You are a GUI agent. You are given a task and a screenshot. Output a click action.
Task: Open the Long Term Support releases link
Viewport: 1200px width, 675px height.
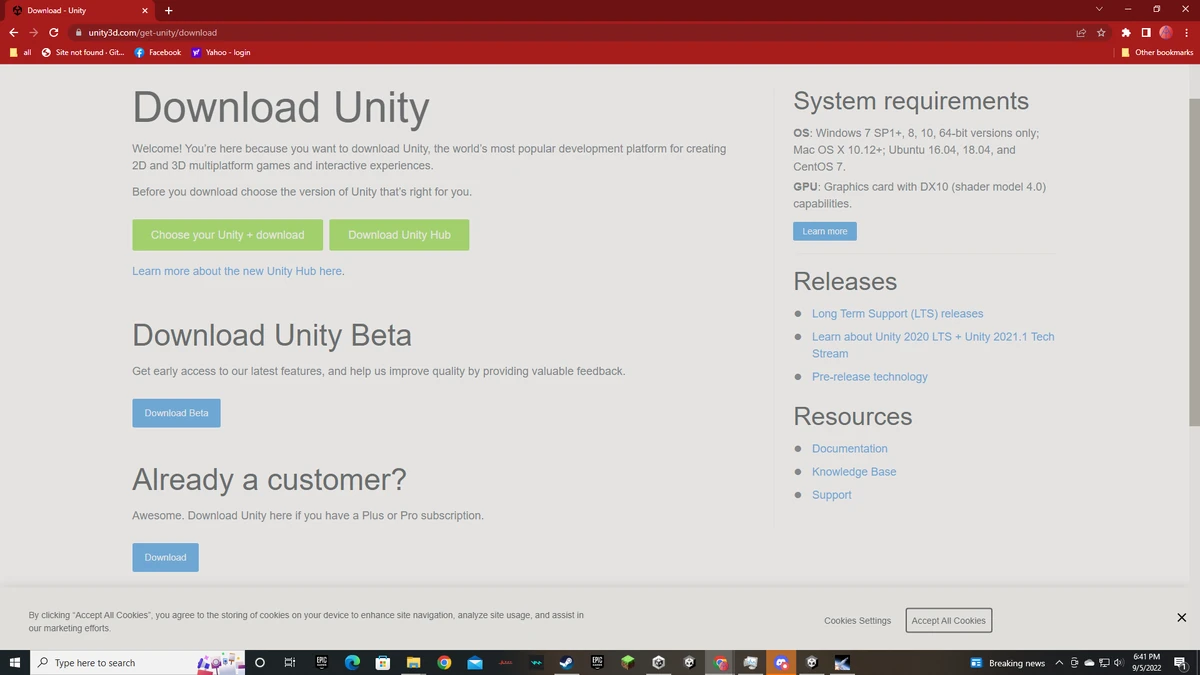pos(897,314)
